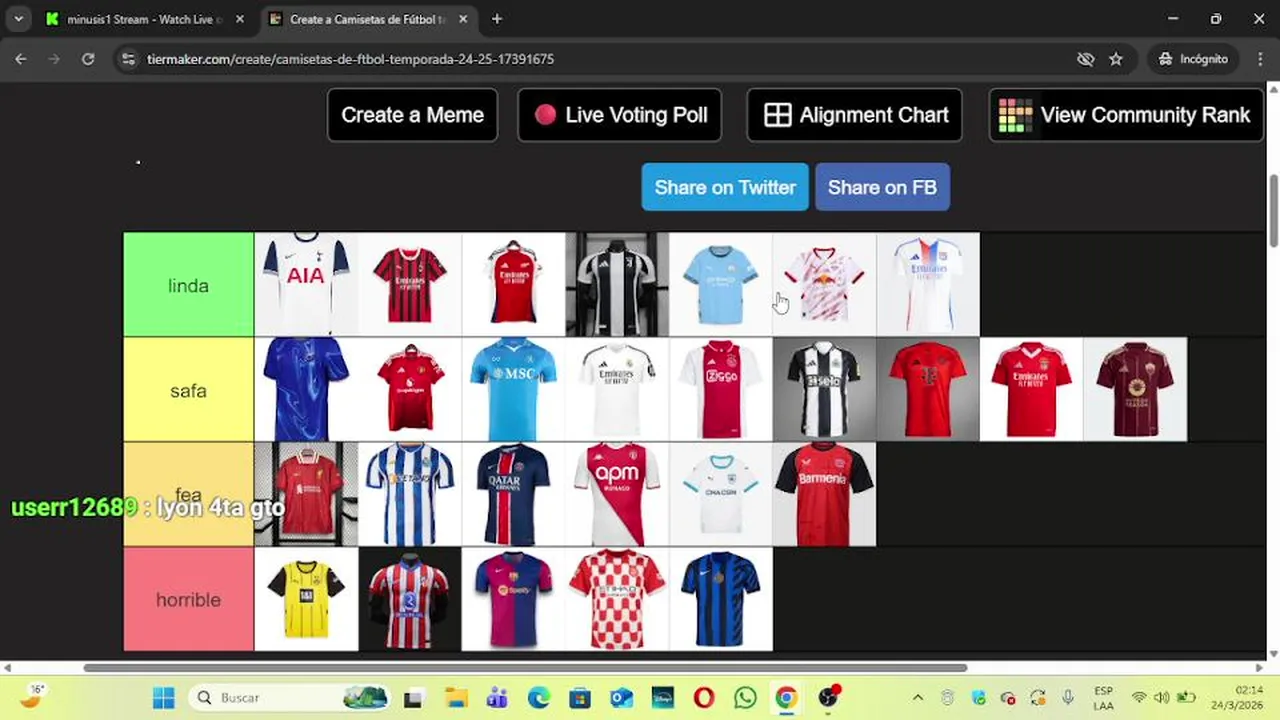The image size is (1280, 720).
Task: Pick the Barcelona Spotify shirt
Action: pyautogui.click(x=513, y=599)
